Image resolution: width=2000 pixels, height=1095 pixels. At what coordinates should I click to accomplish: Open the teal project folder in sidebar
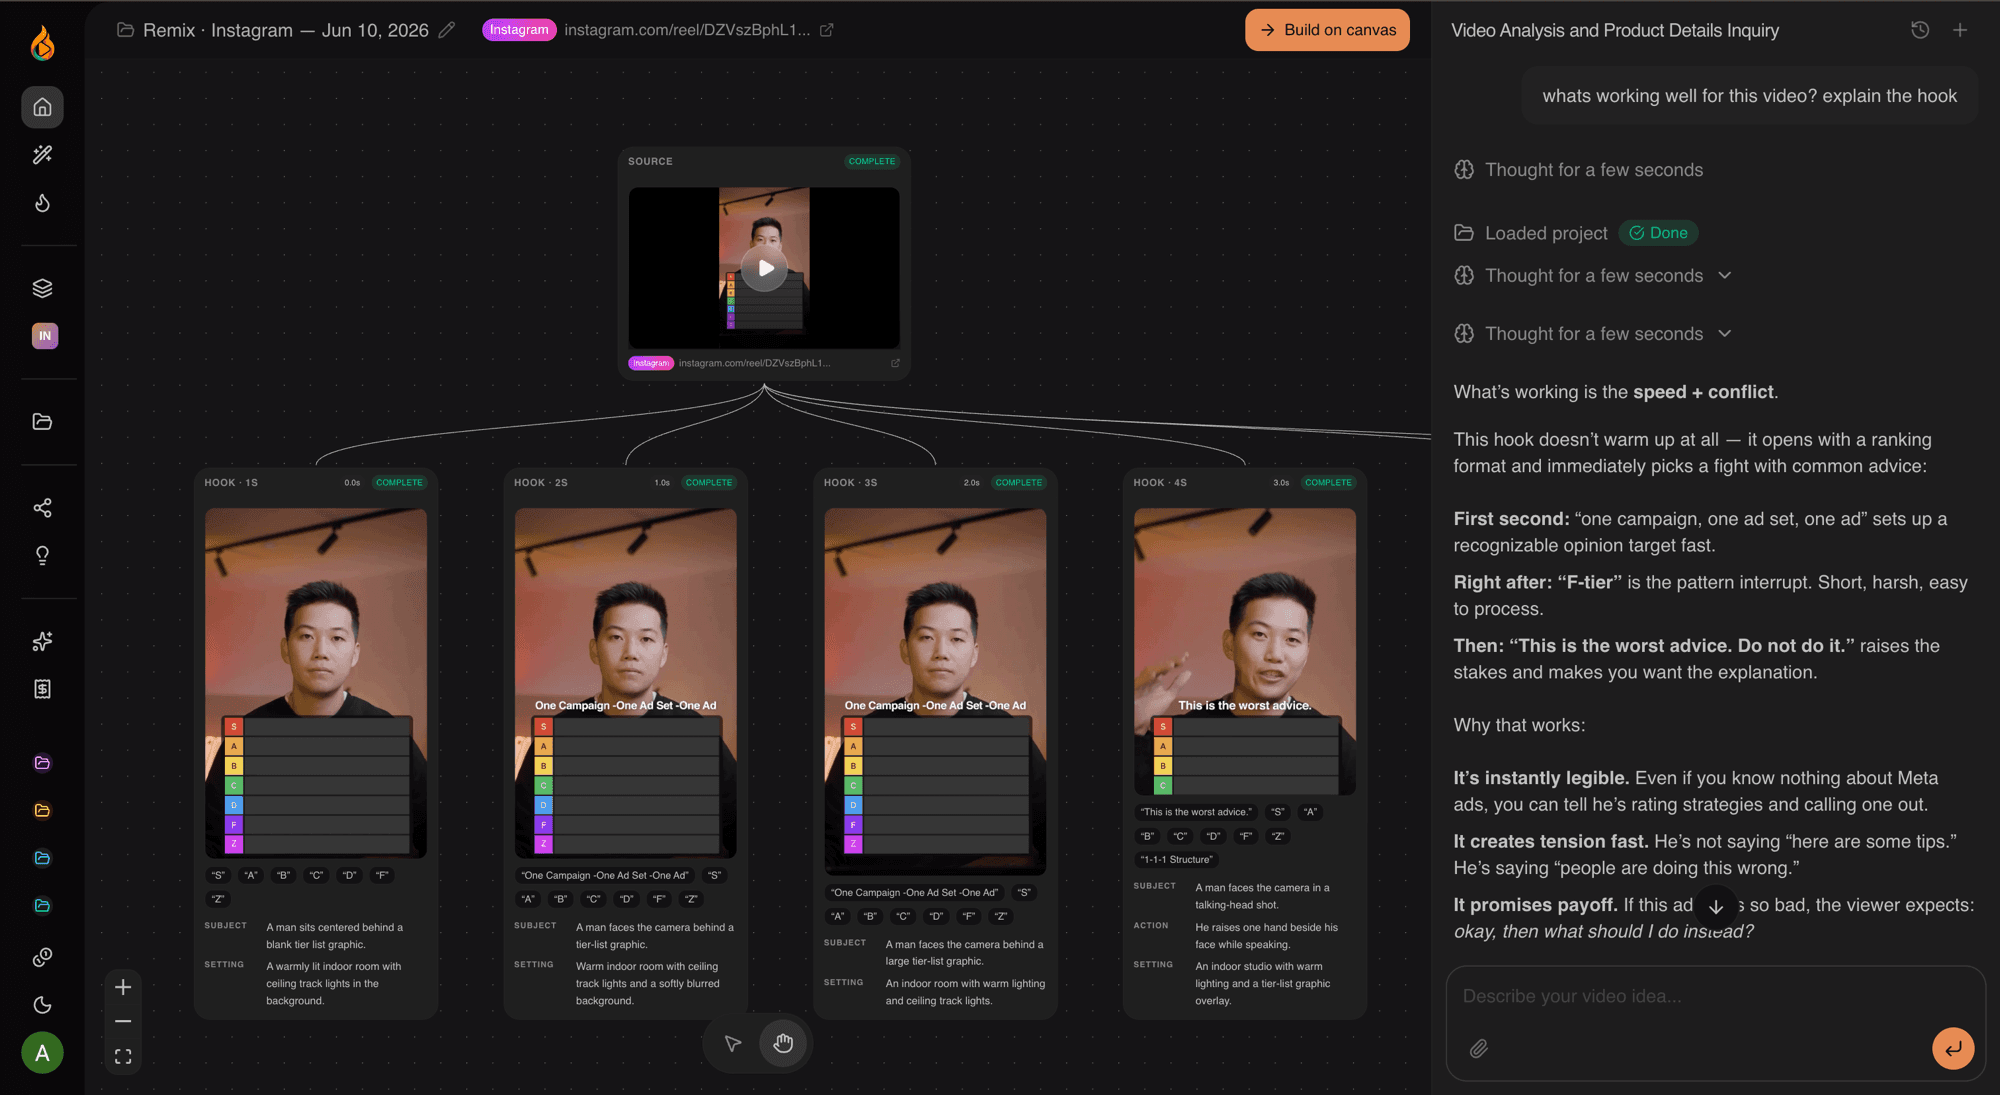click(x=42, y=906)
